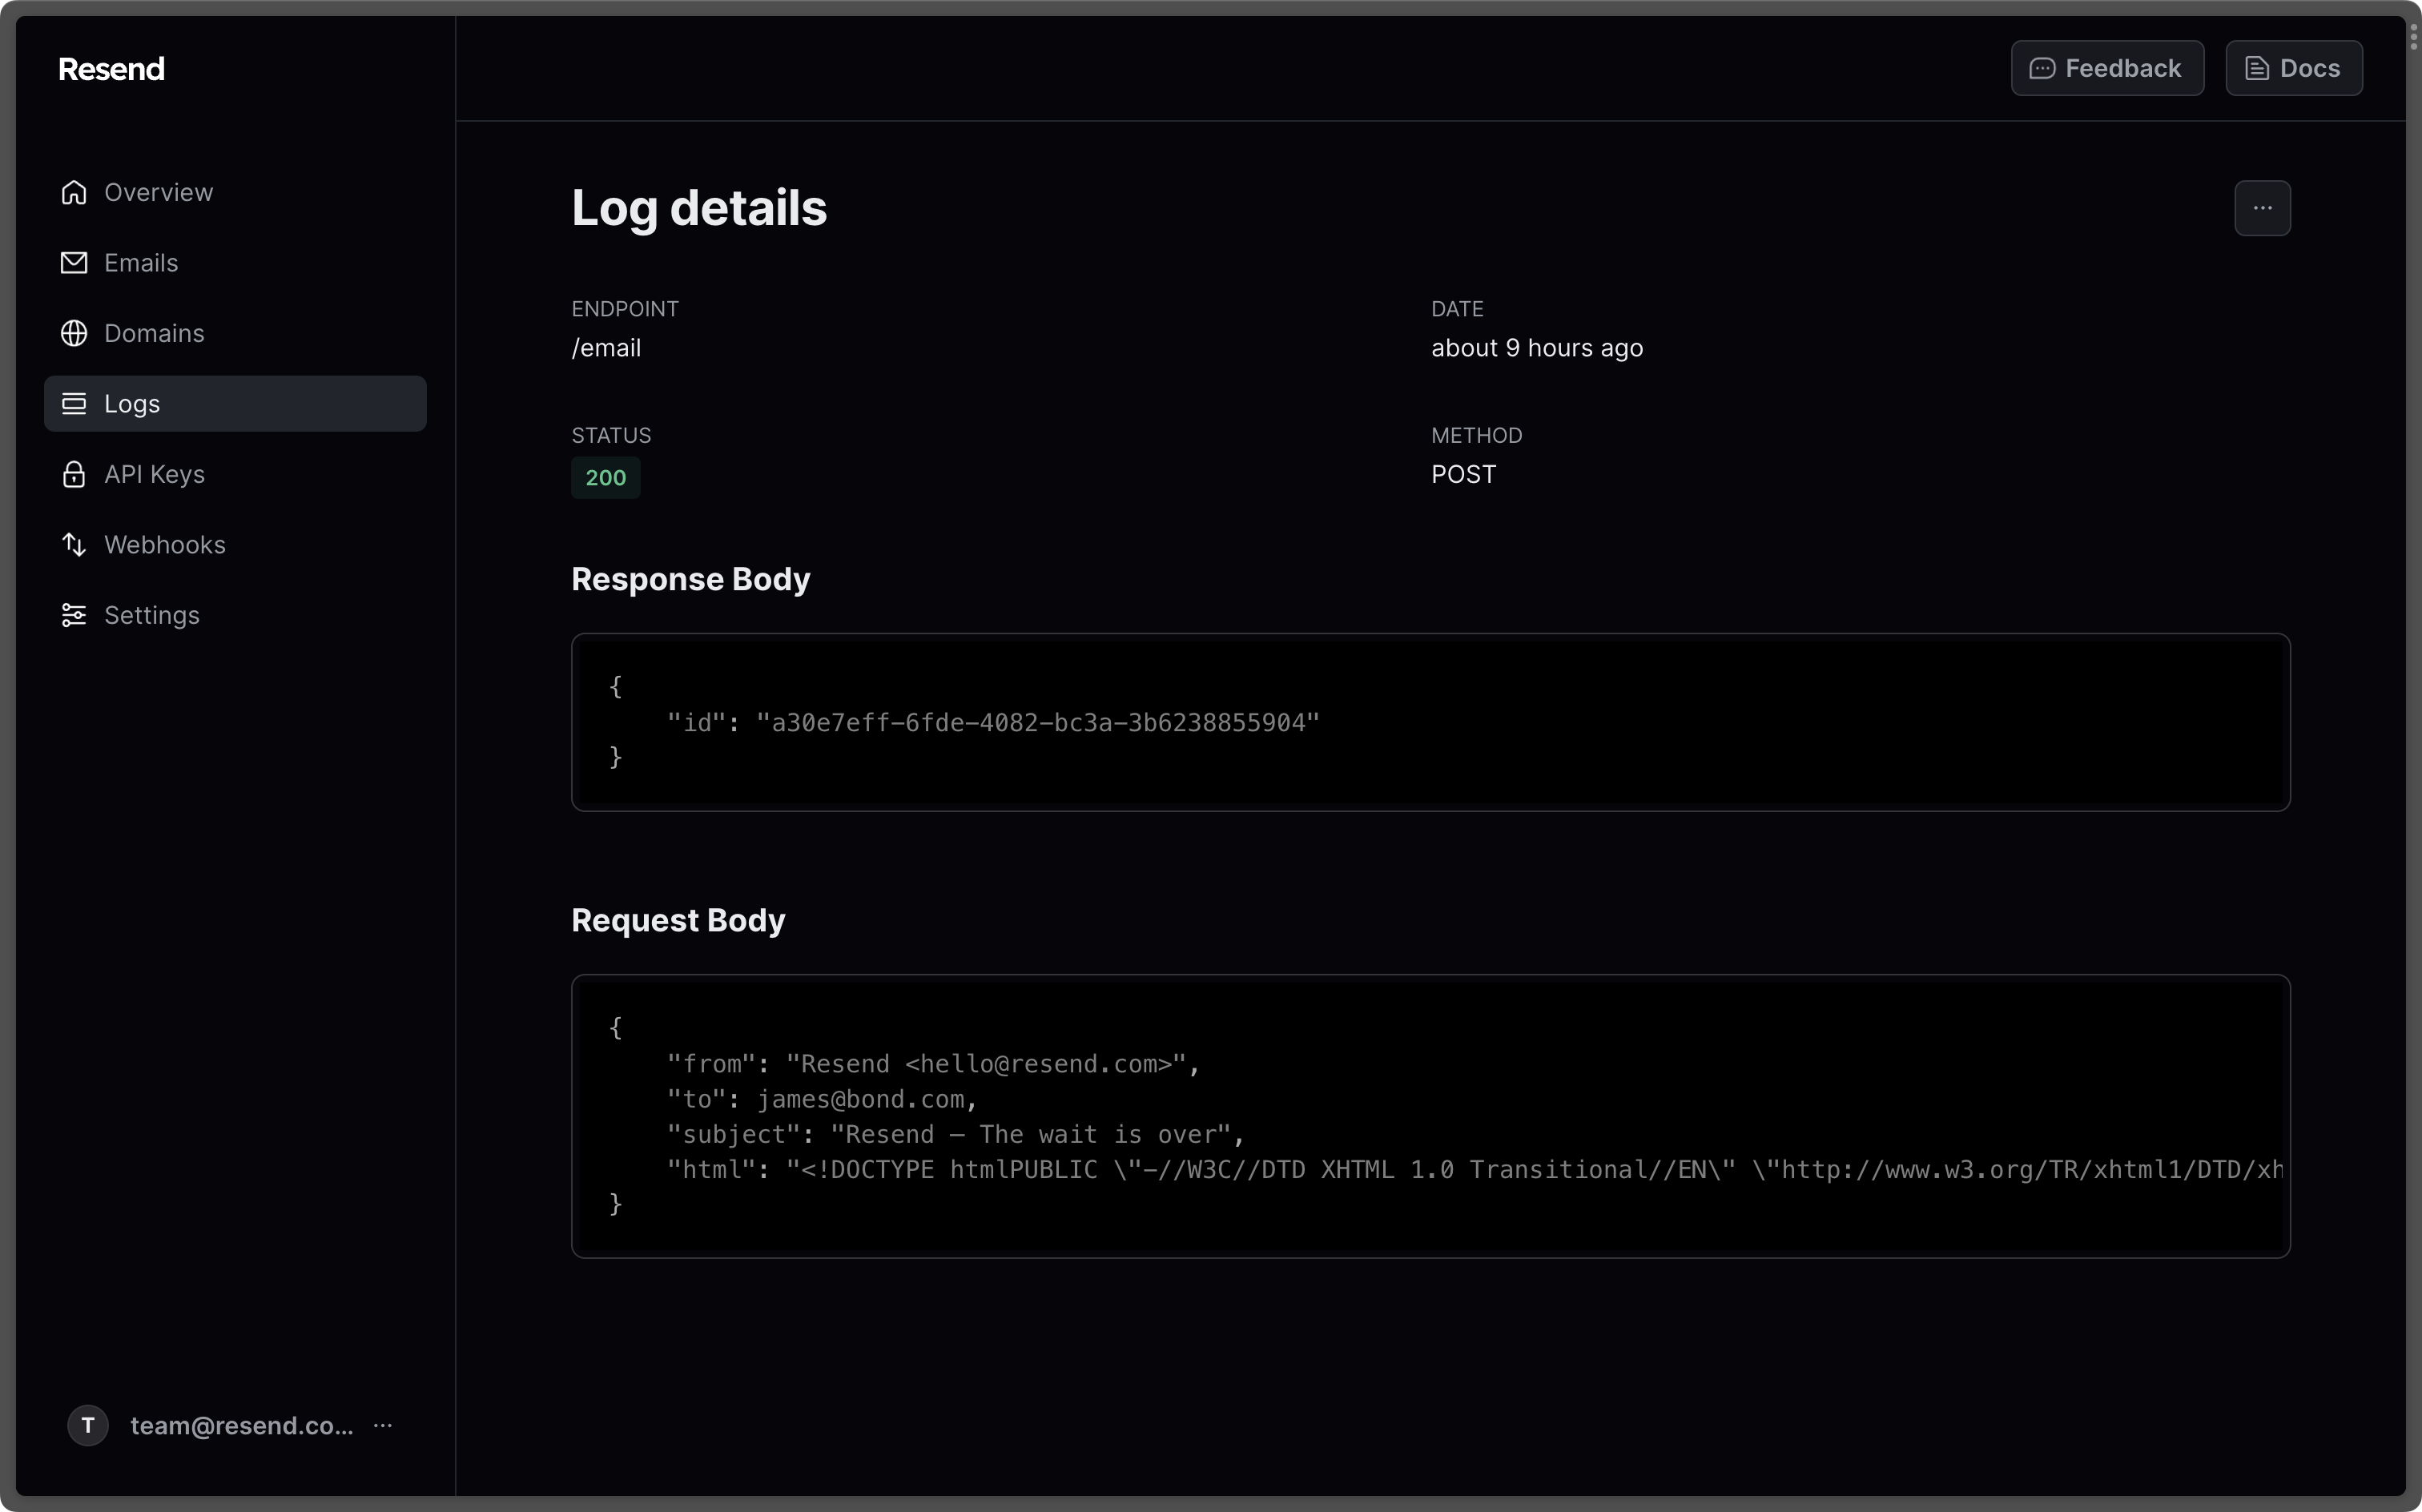Click the "from" line in Request Body
Screen dimensions: 2422x1512
pos(933,1063)
